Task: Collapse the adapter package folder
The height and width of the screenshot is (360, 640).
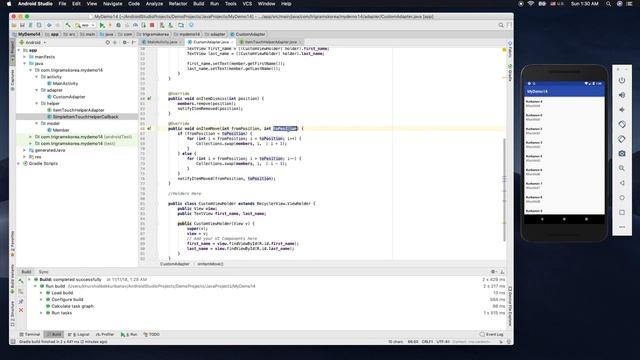Action: [x=36, y=90]
